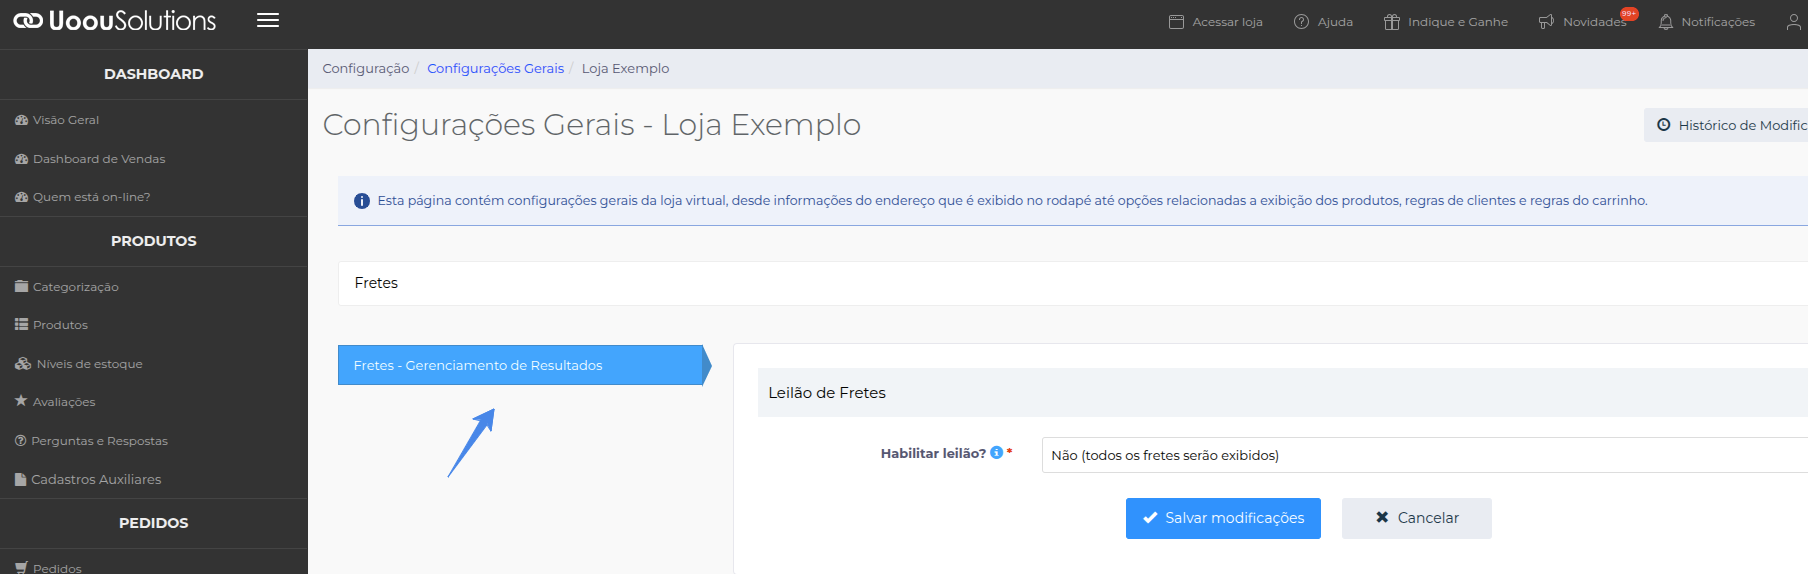Click Indique e Ganhe link
This screenshot has width=1808, height=574.
pos(1458,22)
